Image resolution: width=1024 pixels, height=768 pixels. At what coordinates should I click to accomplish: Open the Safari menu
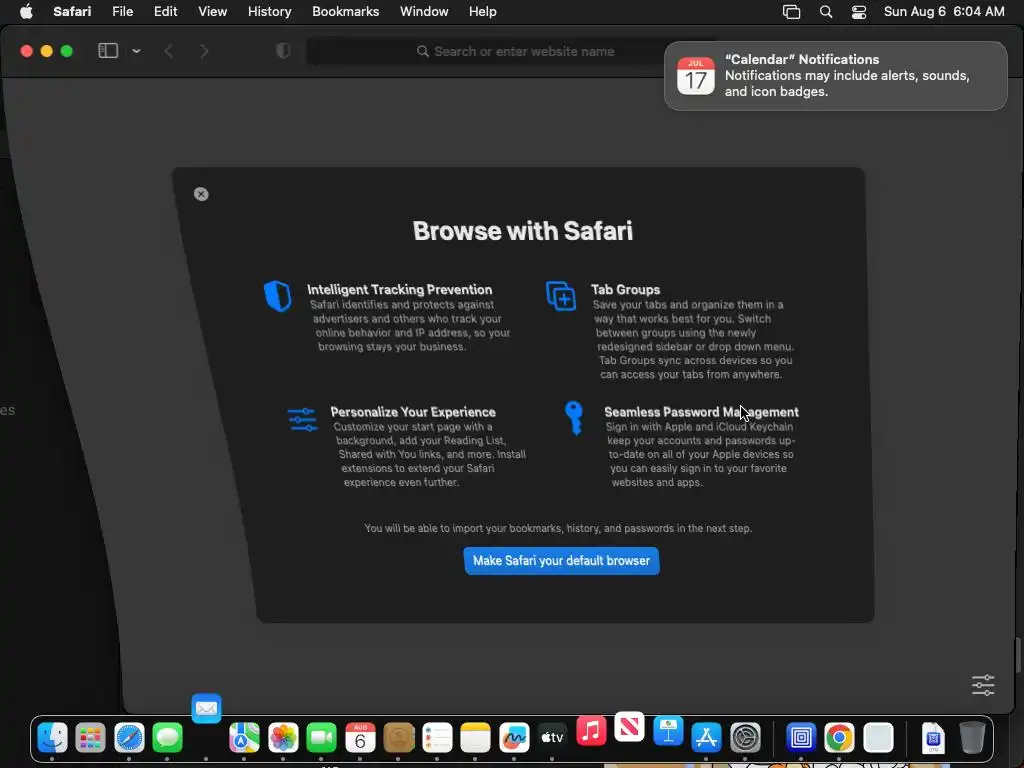(72, 11)
